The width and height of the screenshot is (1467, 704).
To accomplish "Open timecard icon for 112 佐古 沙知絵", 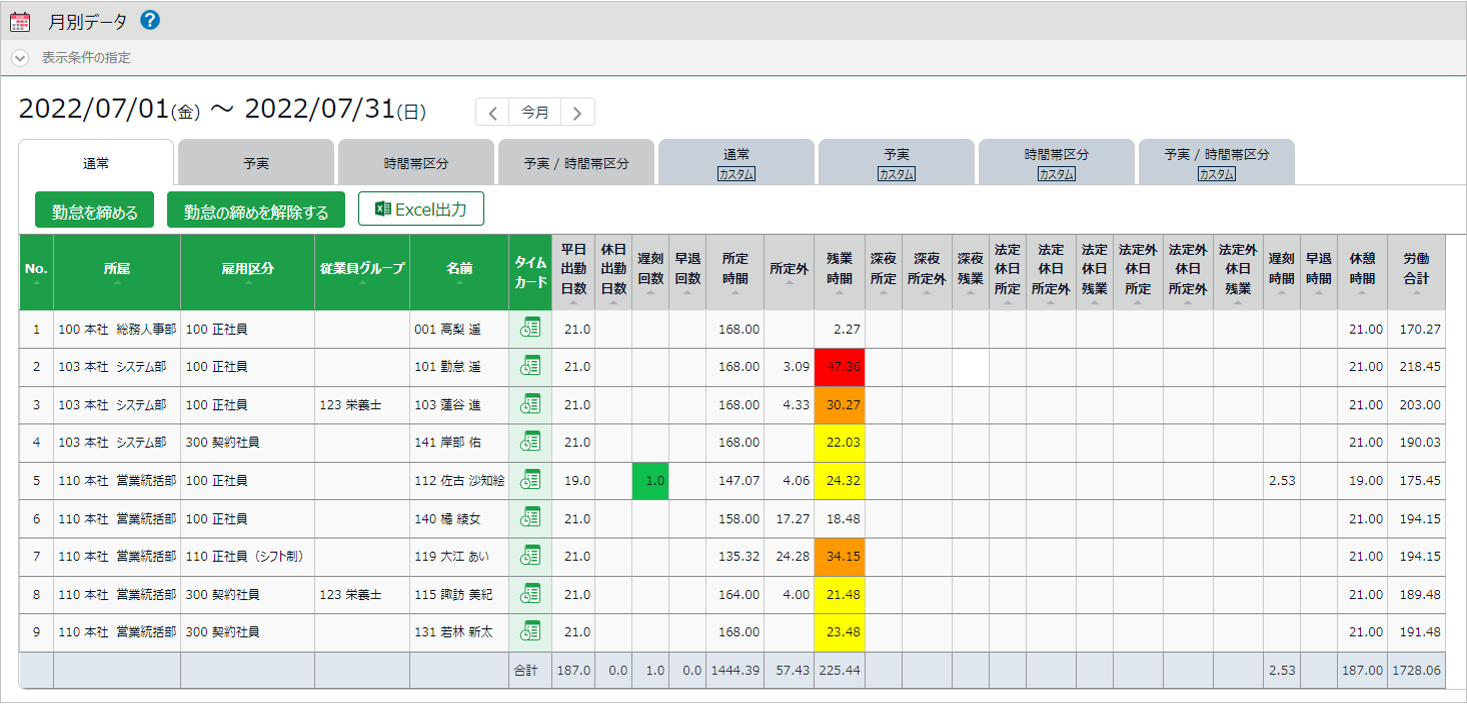I will [x=530, y=480].
